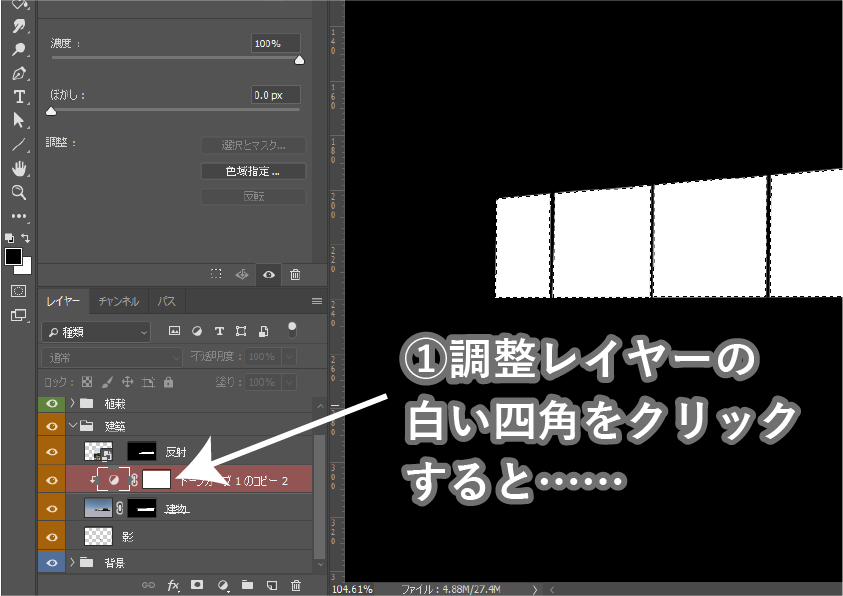Screen dimensions: 843x596
Task: Switch to the チャンネル tab
Action: 119,301
